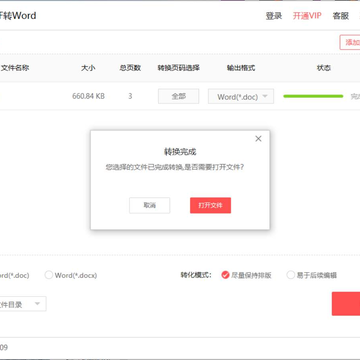This screenshot has width=360, height=360.
Task: Click the 转化模式 label
Action: click(196, 275)
